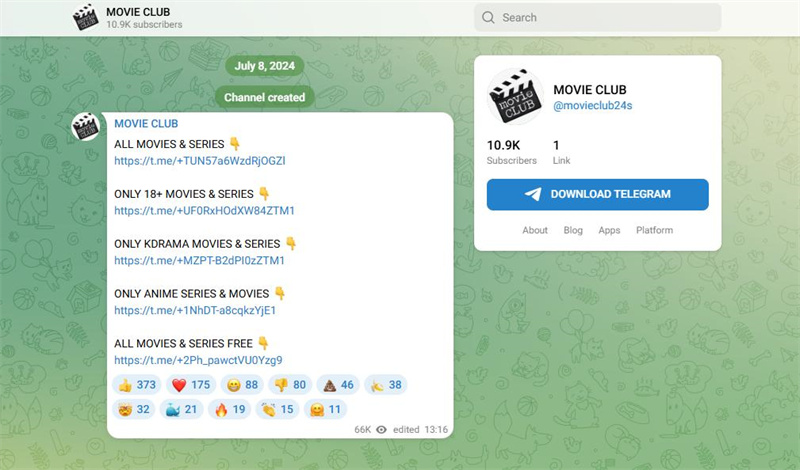This screenshot has height=470, width=800.
Task: Click the grinning face reaction 88
Action: [x=242, y=385]
